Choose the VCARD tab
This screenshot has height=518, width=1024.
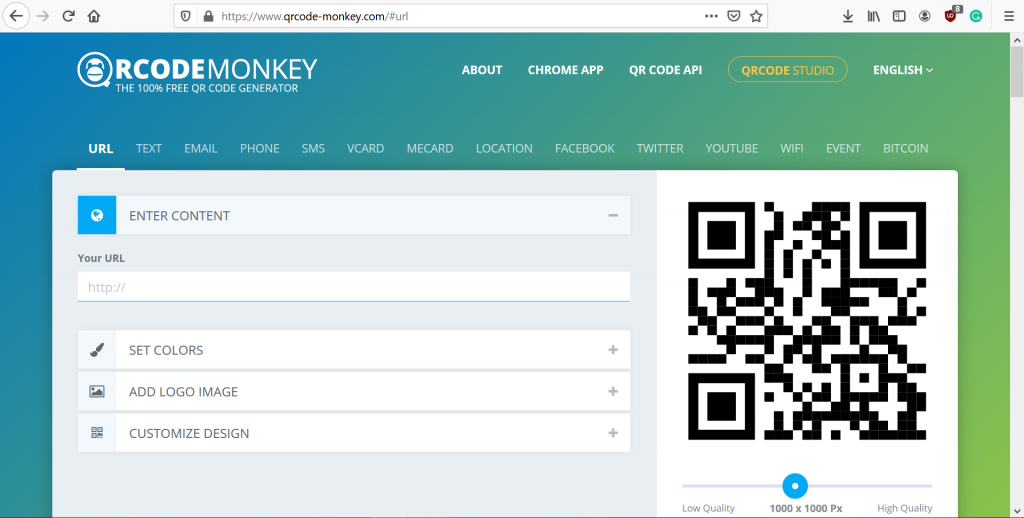click(365, 149)
